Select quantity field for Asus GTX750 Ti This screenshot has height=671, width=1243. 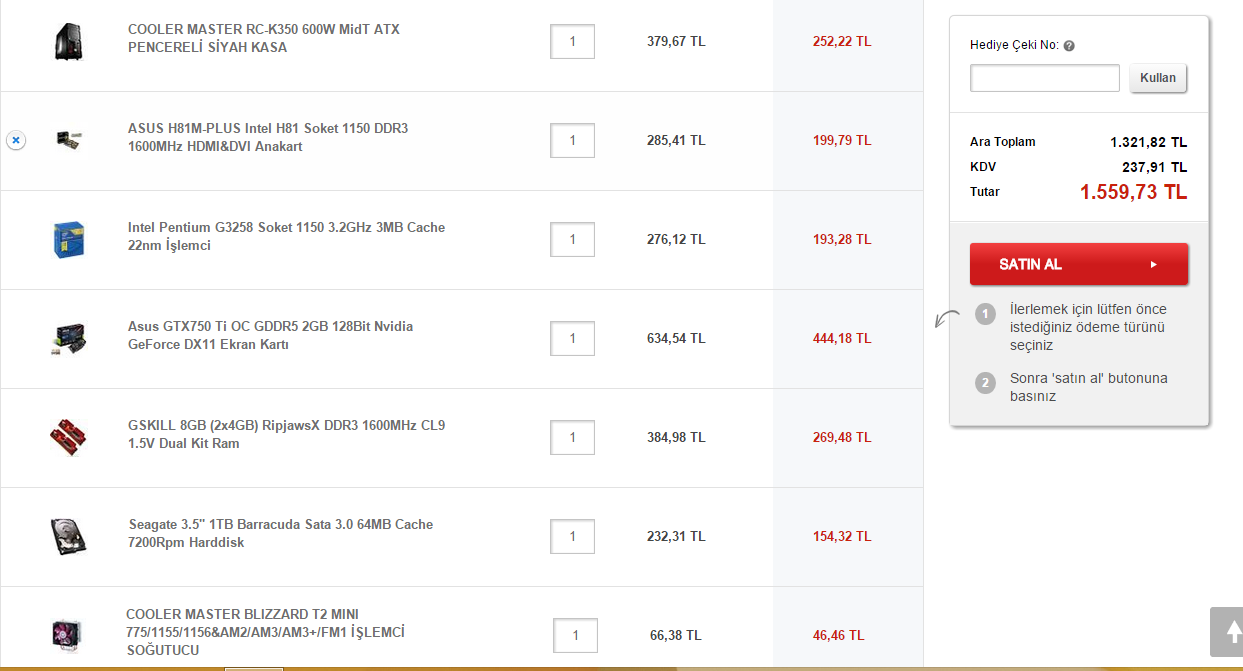coord(572,338)
